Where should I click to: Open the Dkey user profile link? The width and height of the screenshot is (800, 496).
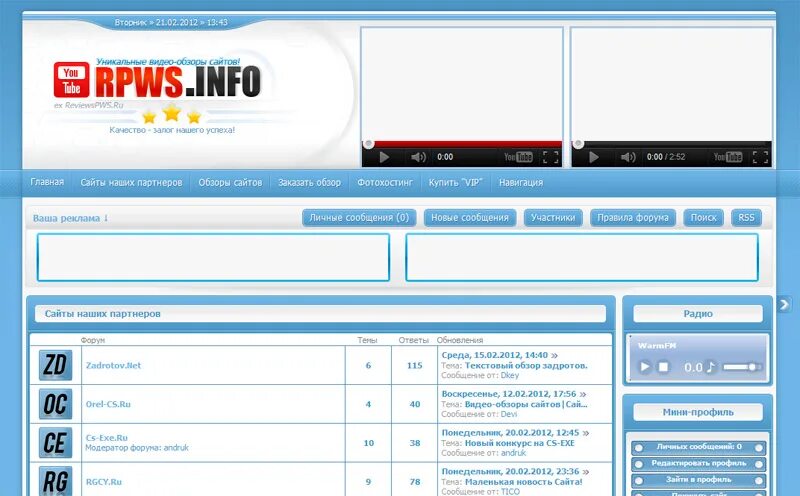510,375
